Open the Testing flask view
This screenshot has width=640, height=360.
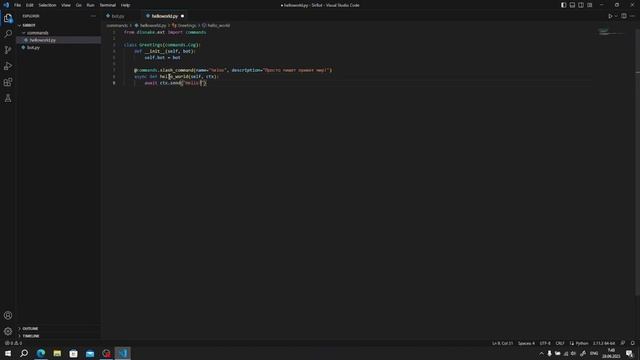(x=8, y=98)
